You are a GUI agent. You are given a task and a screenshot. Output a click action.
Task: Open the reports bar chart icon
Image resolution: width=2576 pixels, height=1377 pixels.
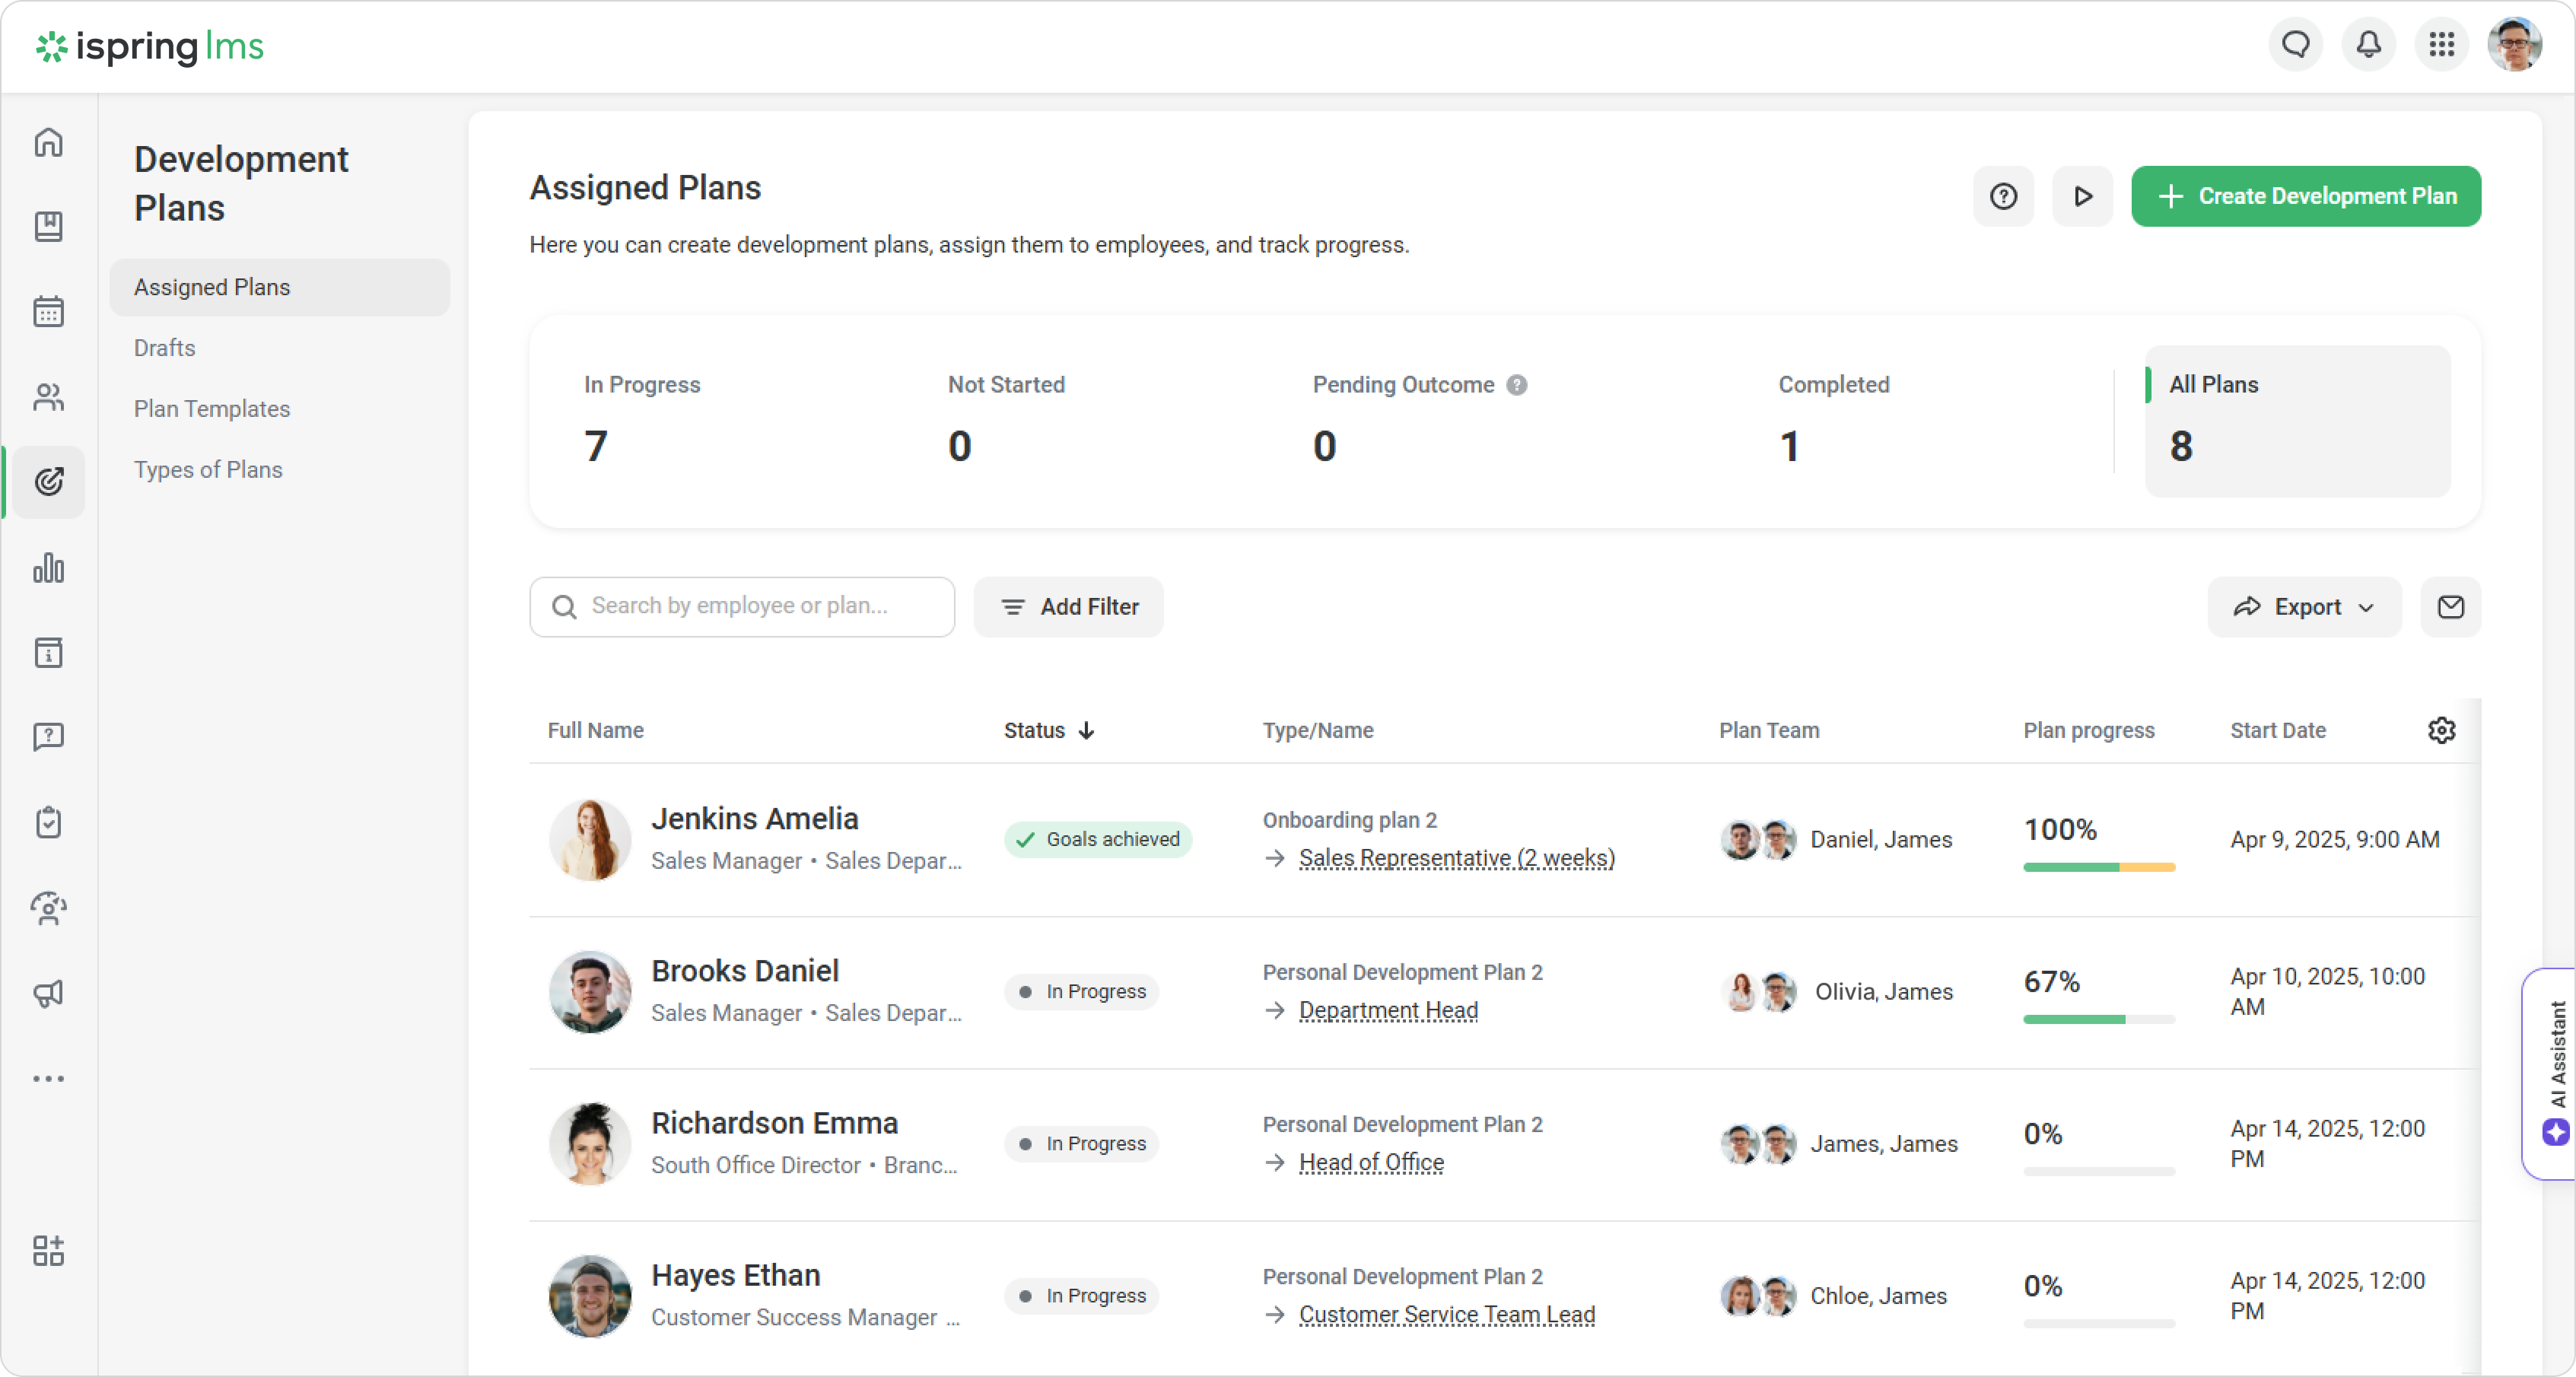tap(48, 568)
